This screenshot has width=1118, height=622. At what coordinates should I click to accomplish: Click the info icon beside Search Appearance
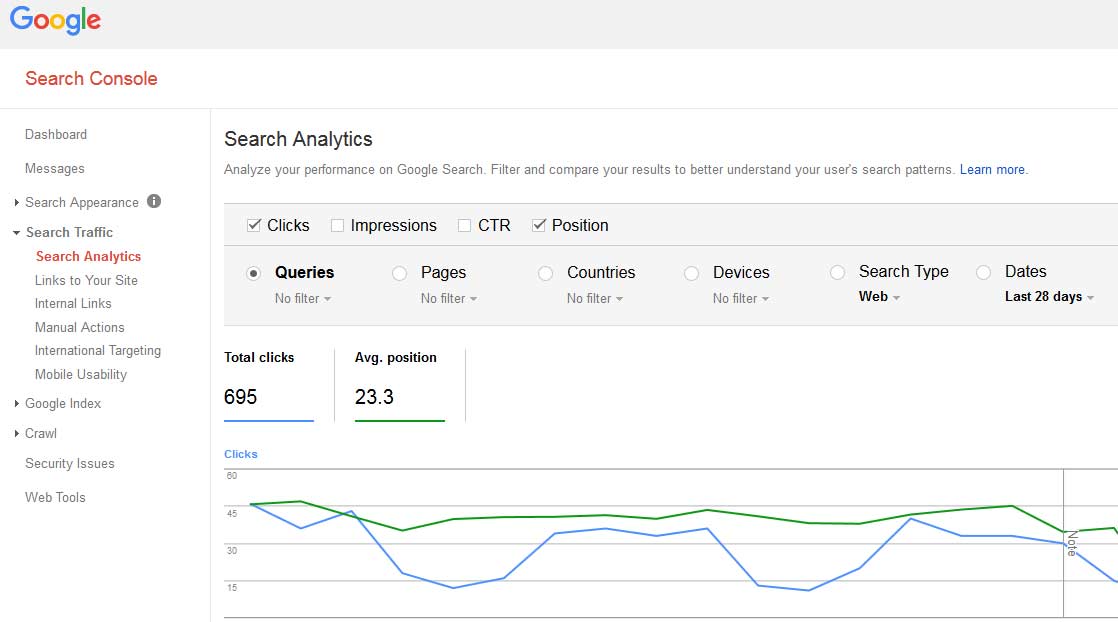153,202
